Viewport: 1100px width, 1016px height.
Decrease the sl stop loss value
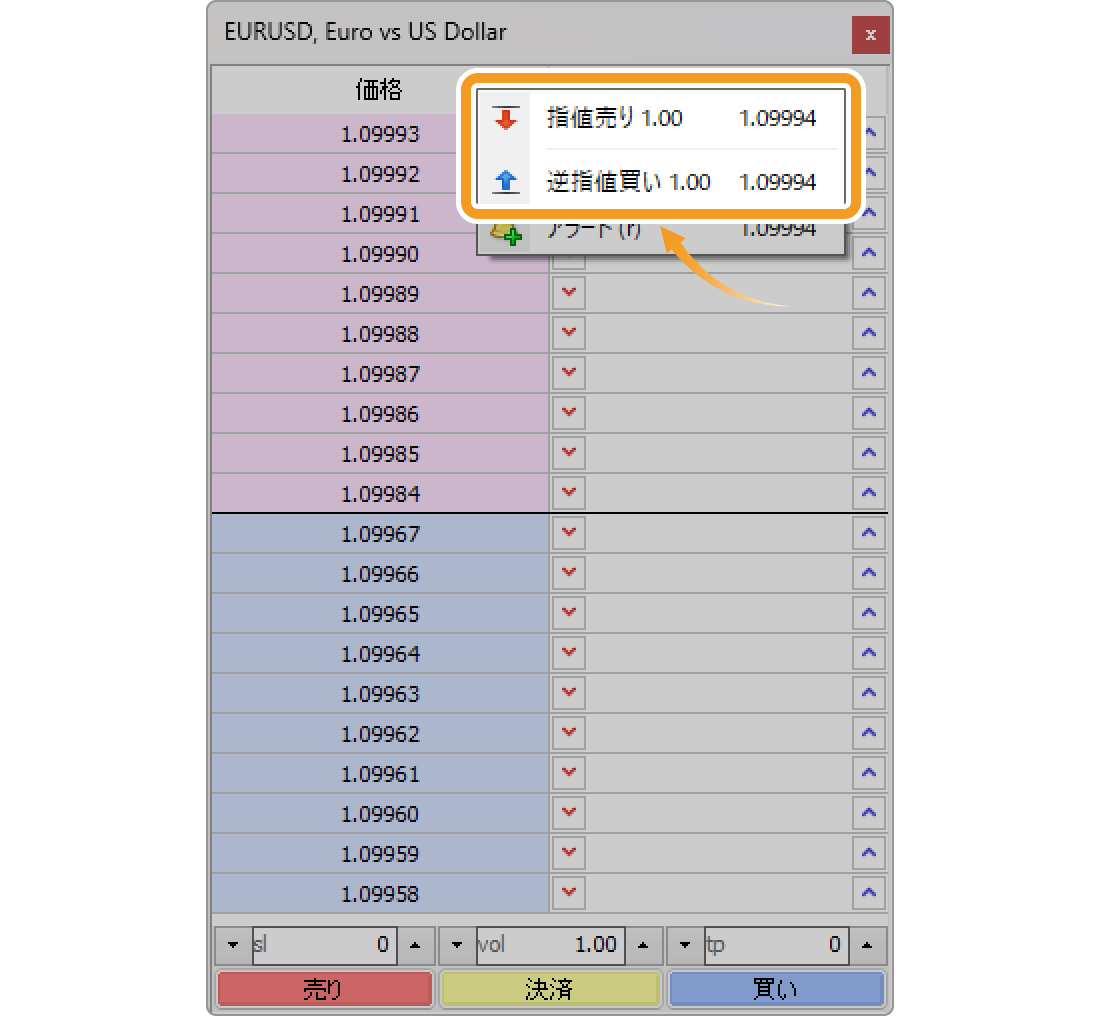coord(233,945)
